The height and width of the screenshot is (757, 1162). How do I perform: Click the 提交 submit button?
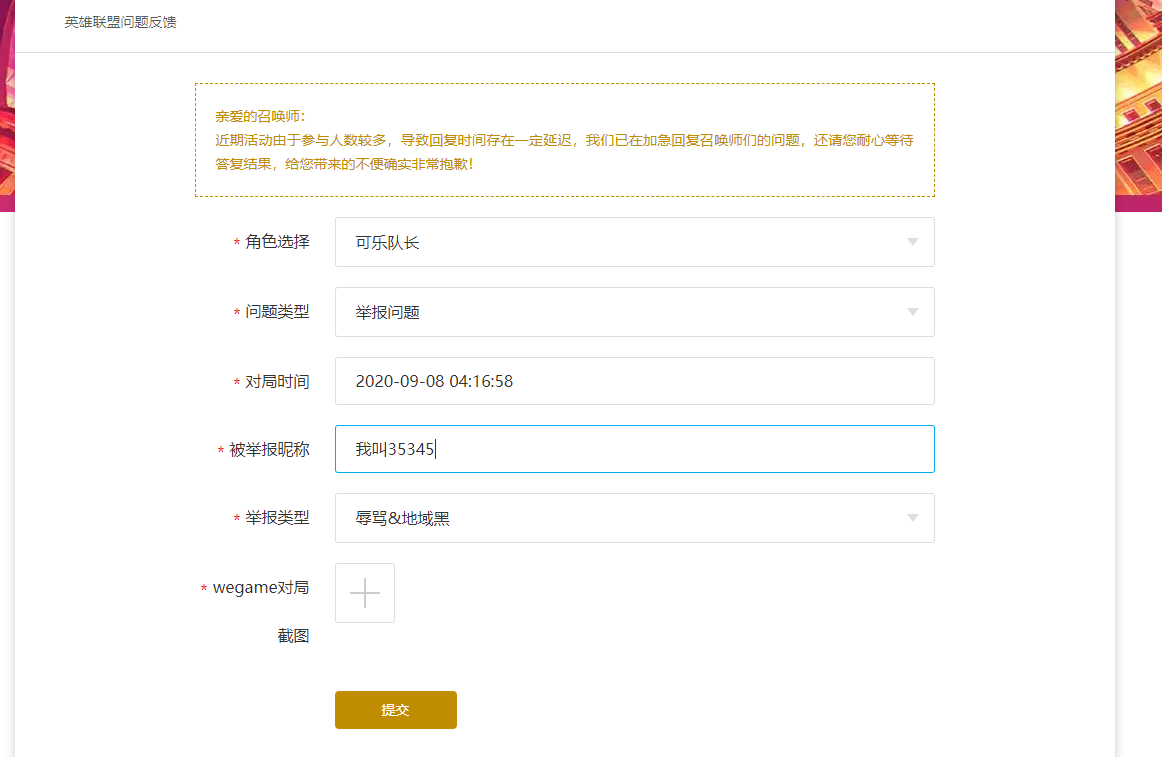395,709
